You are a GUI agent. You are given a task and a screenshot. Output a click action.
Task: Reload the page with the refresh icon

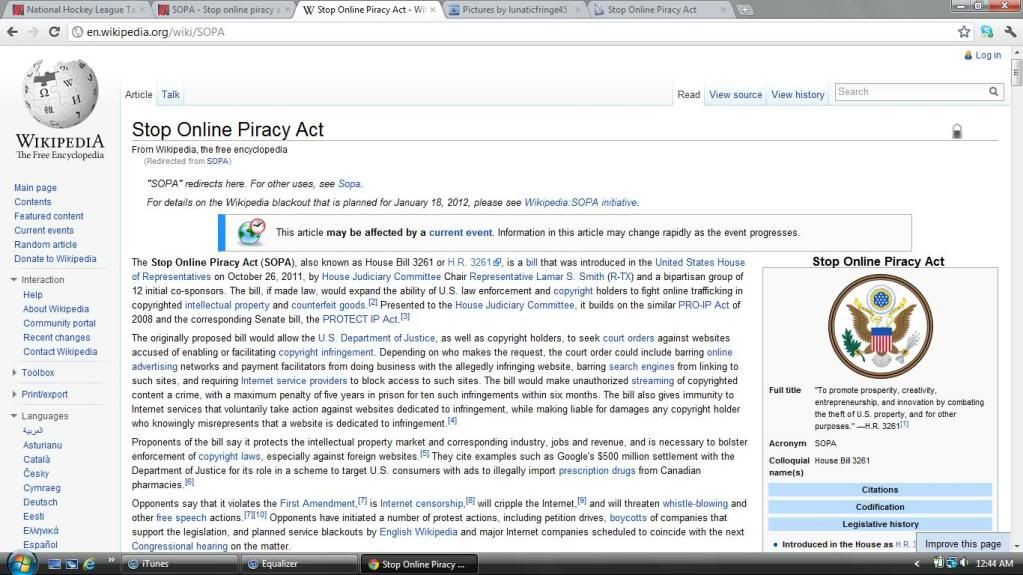(54, 31)
